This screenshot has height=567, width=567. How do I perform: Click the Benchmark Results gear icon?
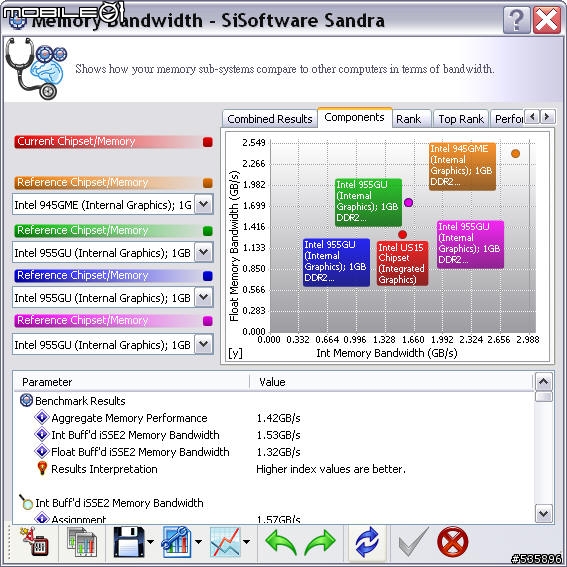[x=26, y=400]
